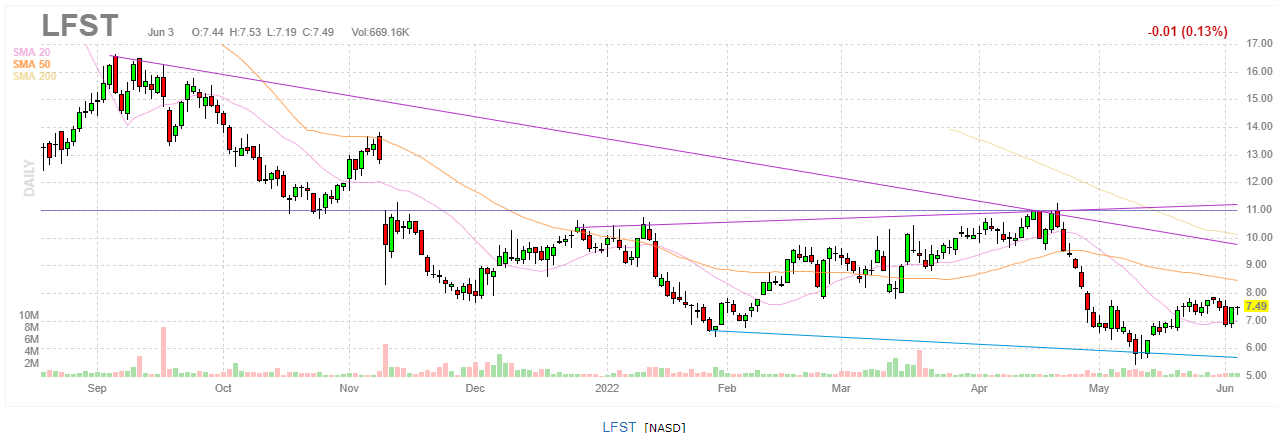Viewport: 1277px width, 433px height.
Task: Click the large LFST ticker title
Action: pos(80,27)
